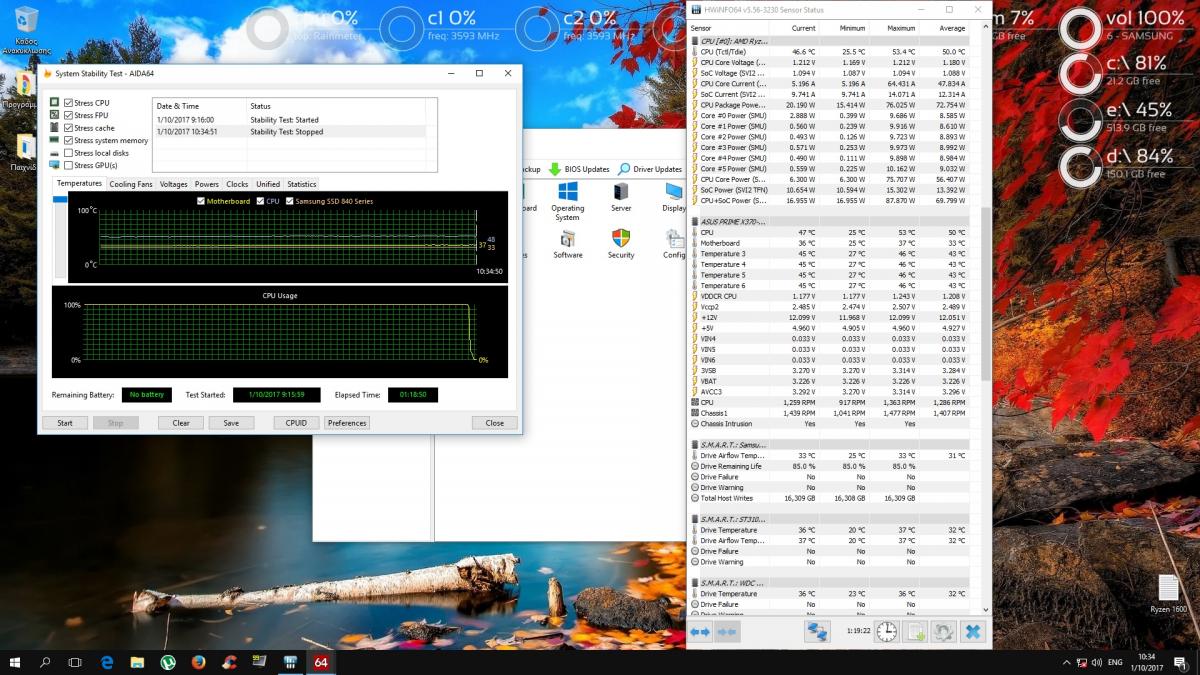Click the HWiNFO expand columns arrows icon
The image size is (1200, 675).
coord(700,632)
